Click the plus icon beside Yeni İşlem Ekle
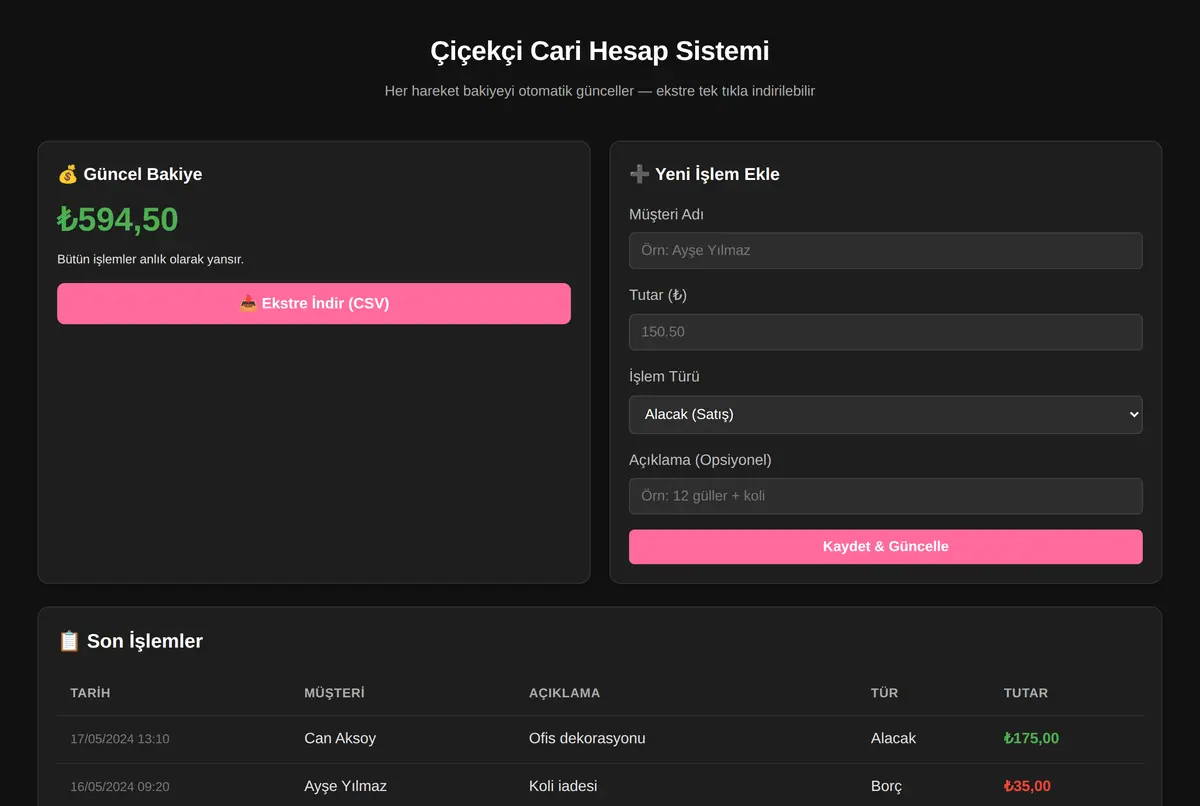Screen dimensions: 1200x806 (x=639, y=174)
